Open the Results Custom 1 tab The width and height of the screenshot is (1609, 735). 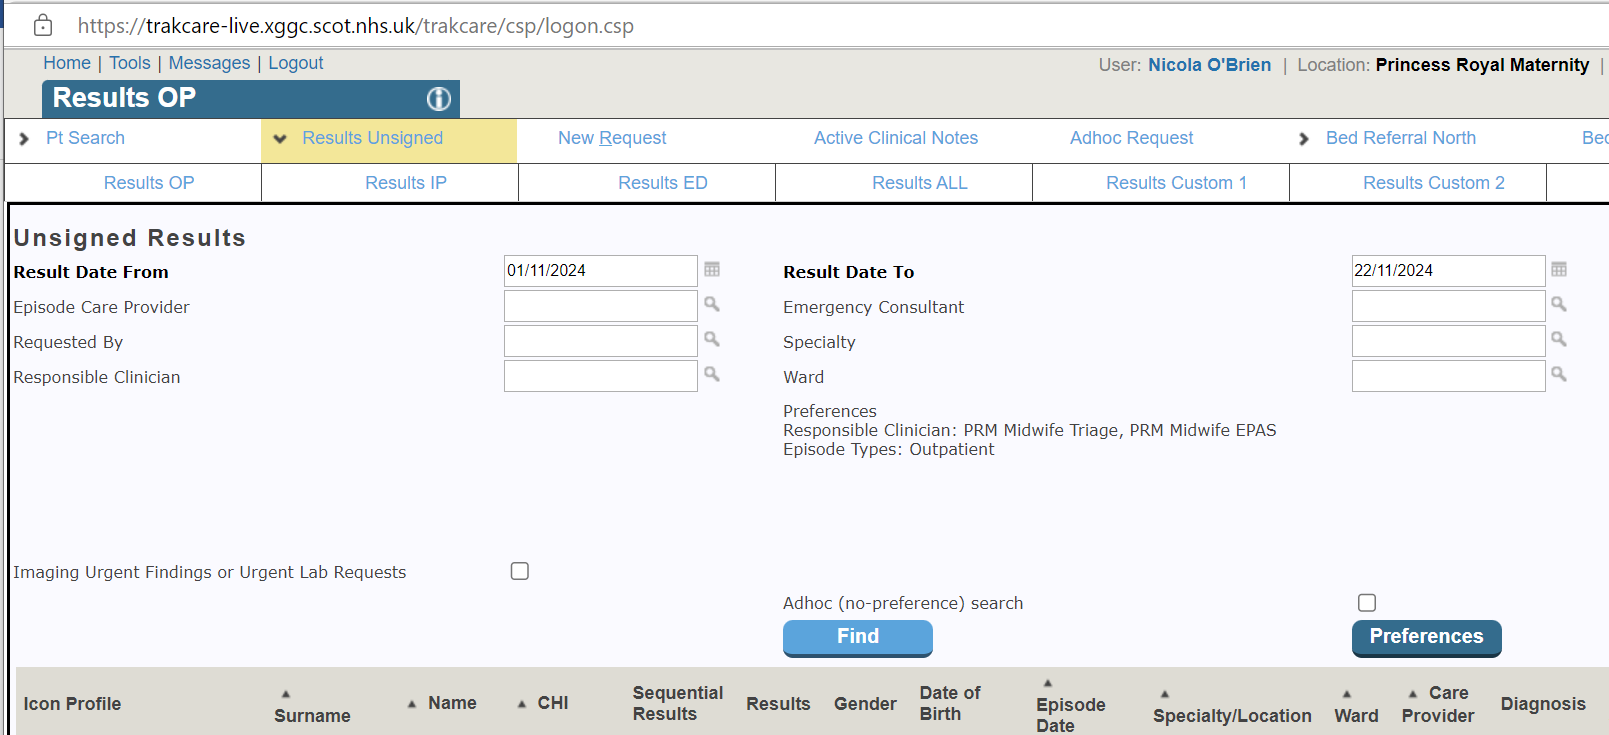1176,183
